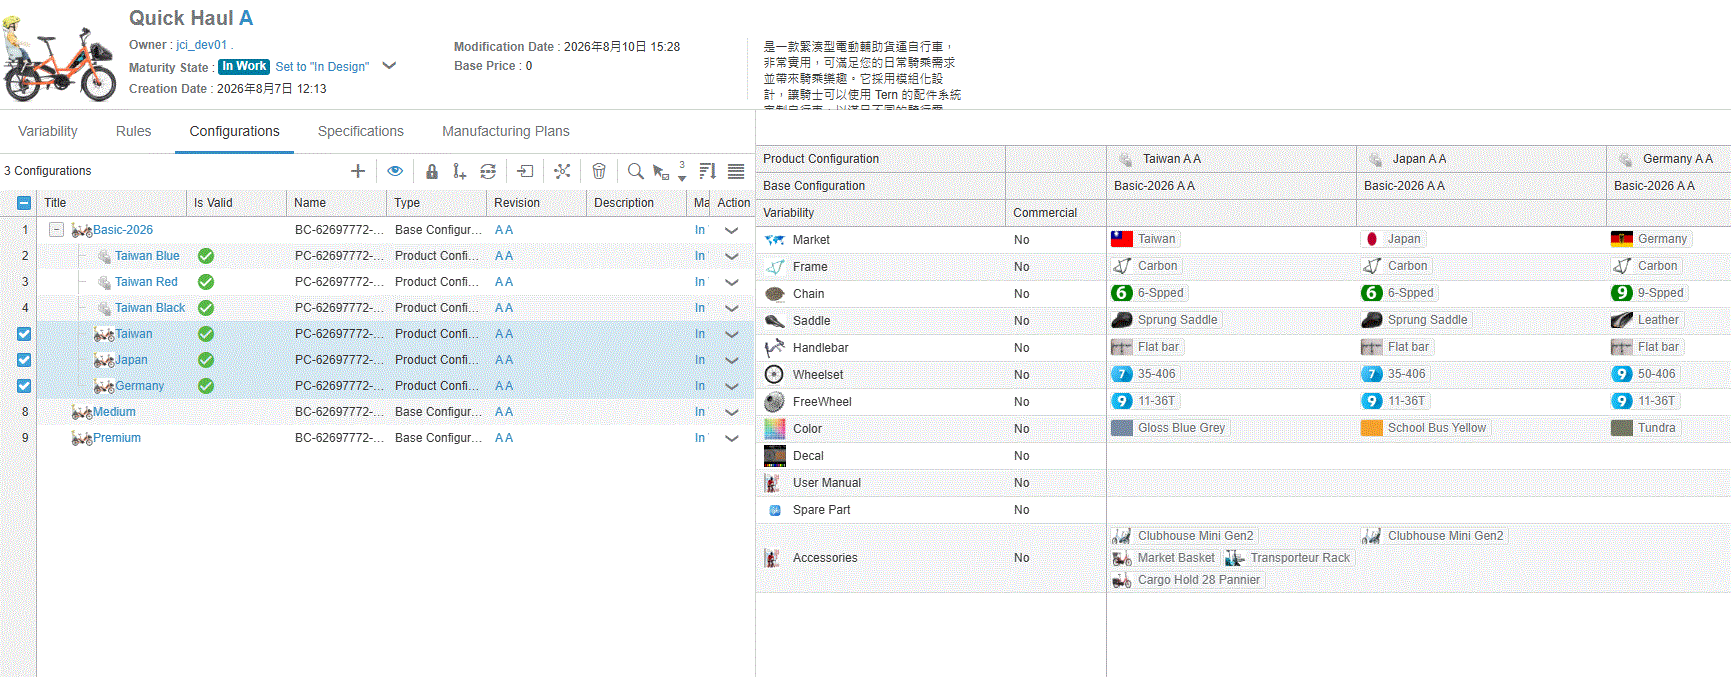Click the Germany flag icon in the Market row
This screenshot has height=677, width=1731.
coord(1622,239)
